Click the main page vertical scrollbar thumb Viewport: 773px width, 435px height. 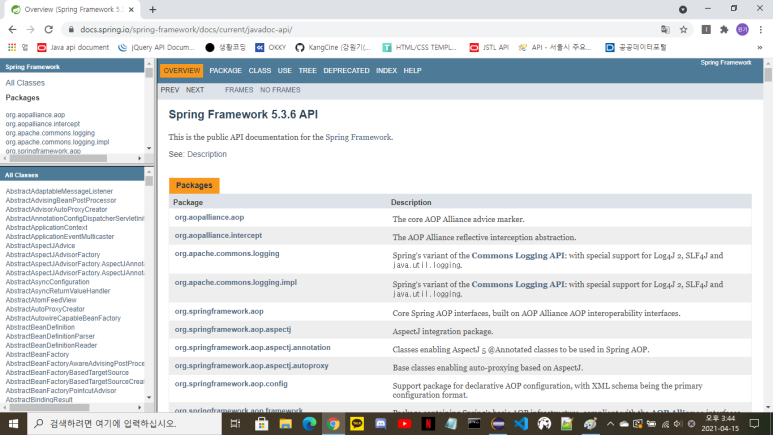(768, 75)
